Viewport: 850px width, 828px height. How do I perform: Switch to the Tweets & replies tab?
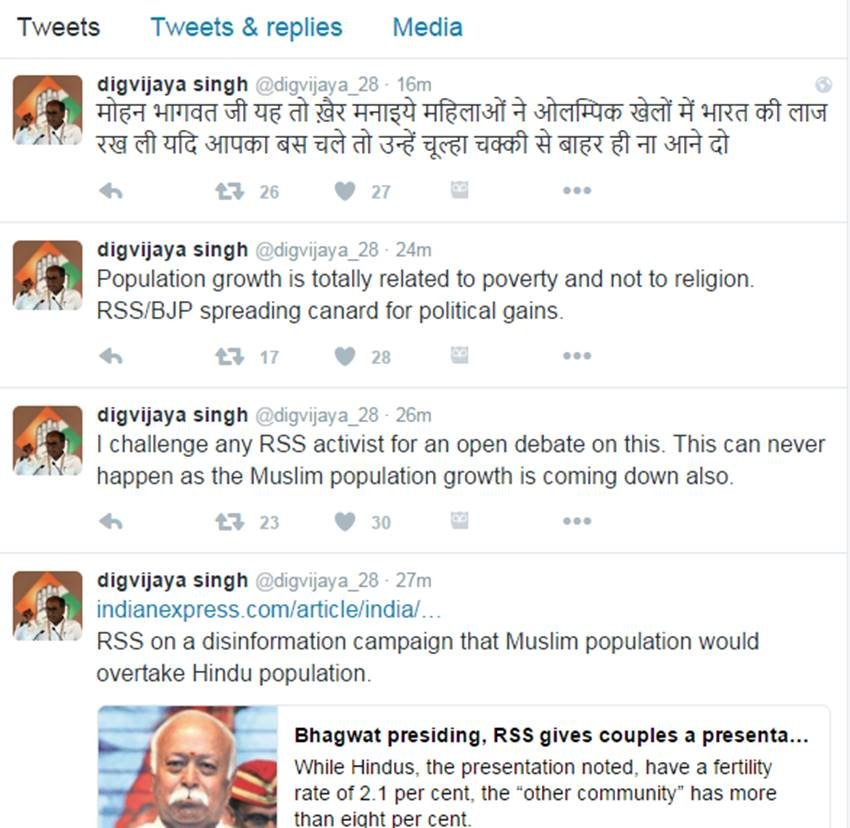247,27
